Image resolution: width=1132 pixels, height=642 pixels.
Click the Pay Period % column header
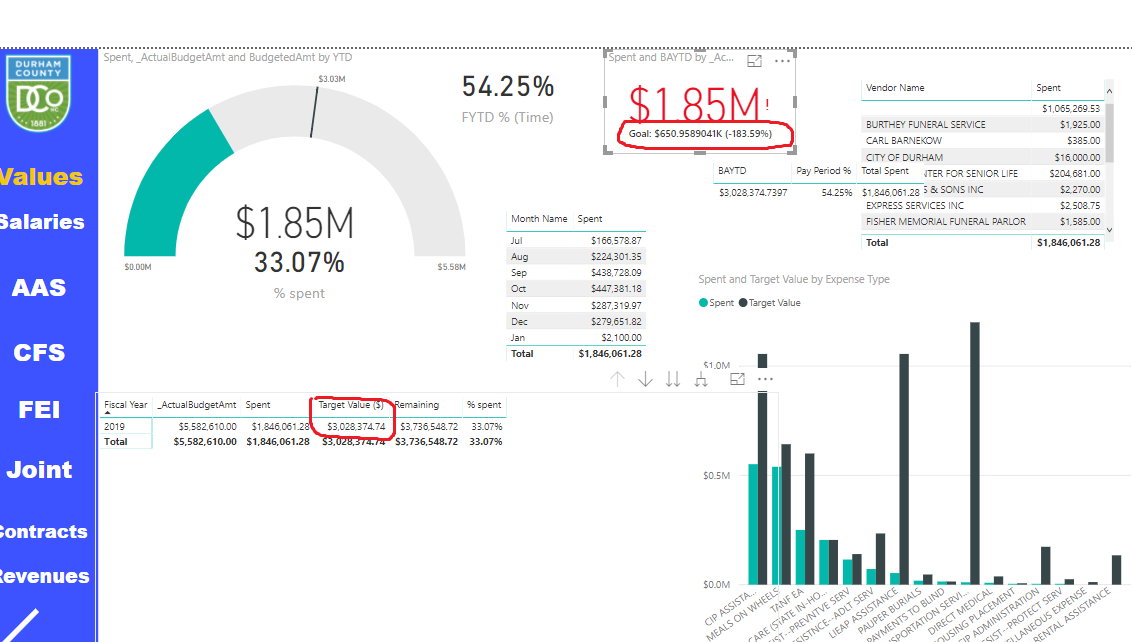point(824,171)
